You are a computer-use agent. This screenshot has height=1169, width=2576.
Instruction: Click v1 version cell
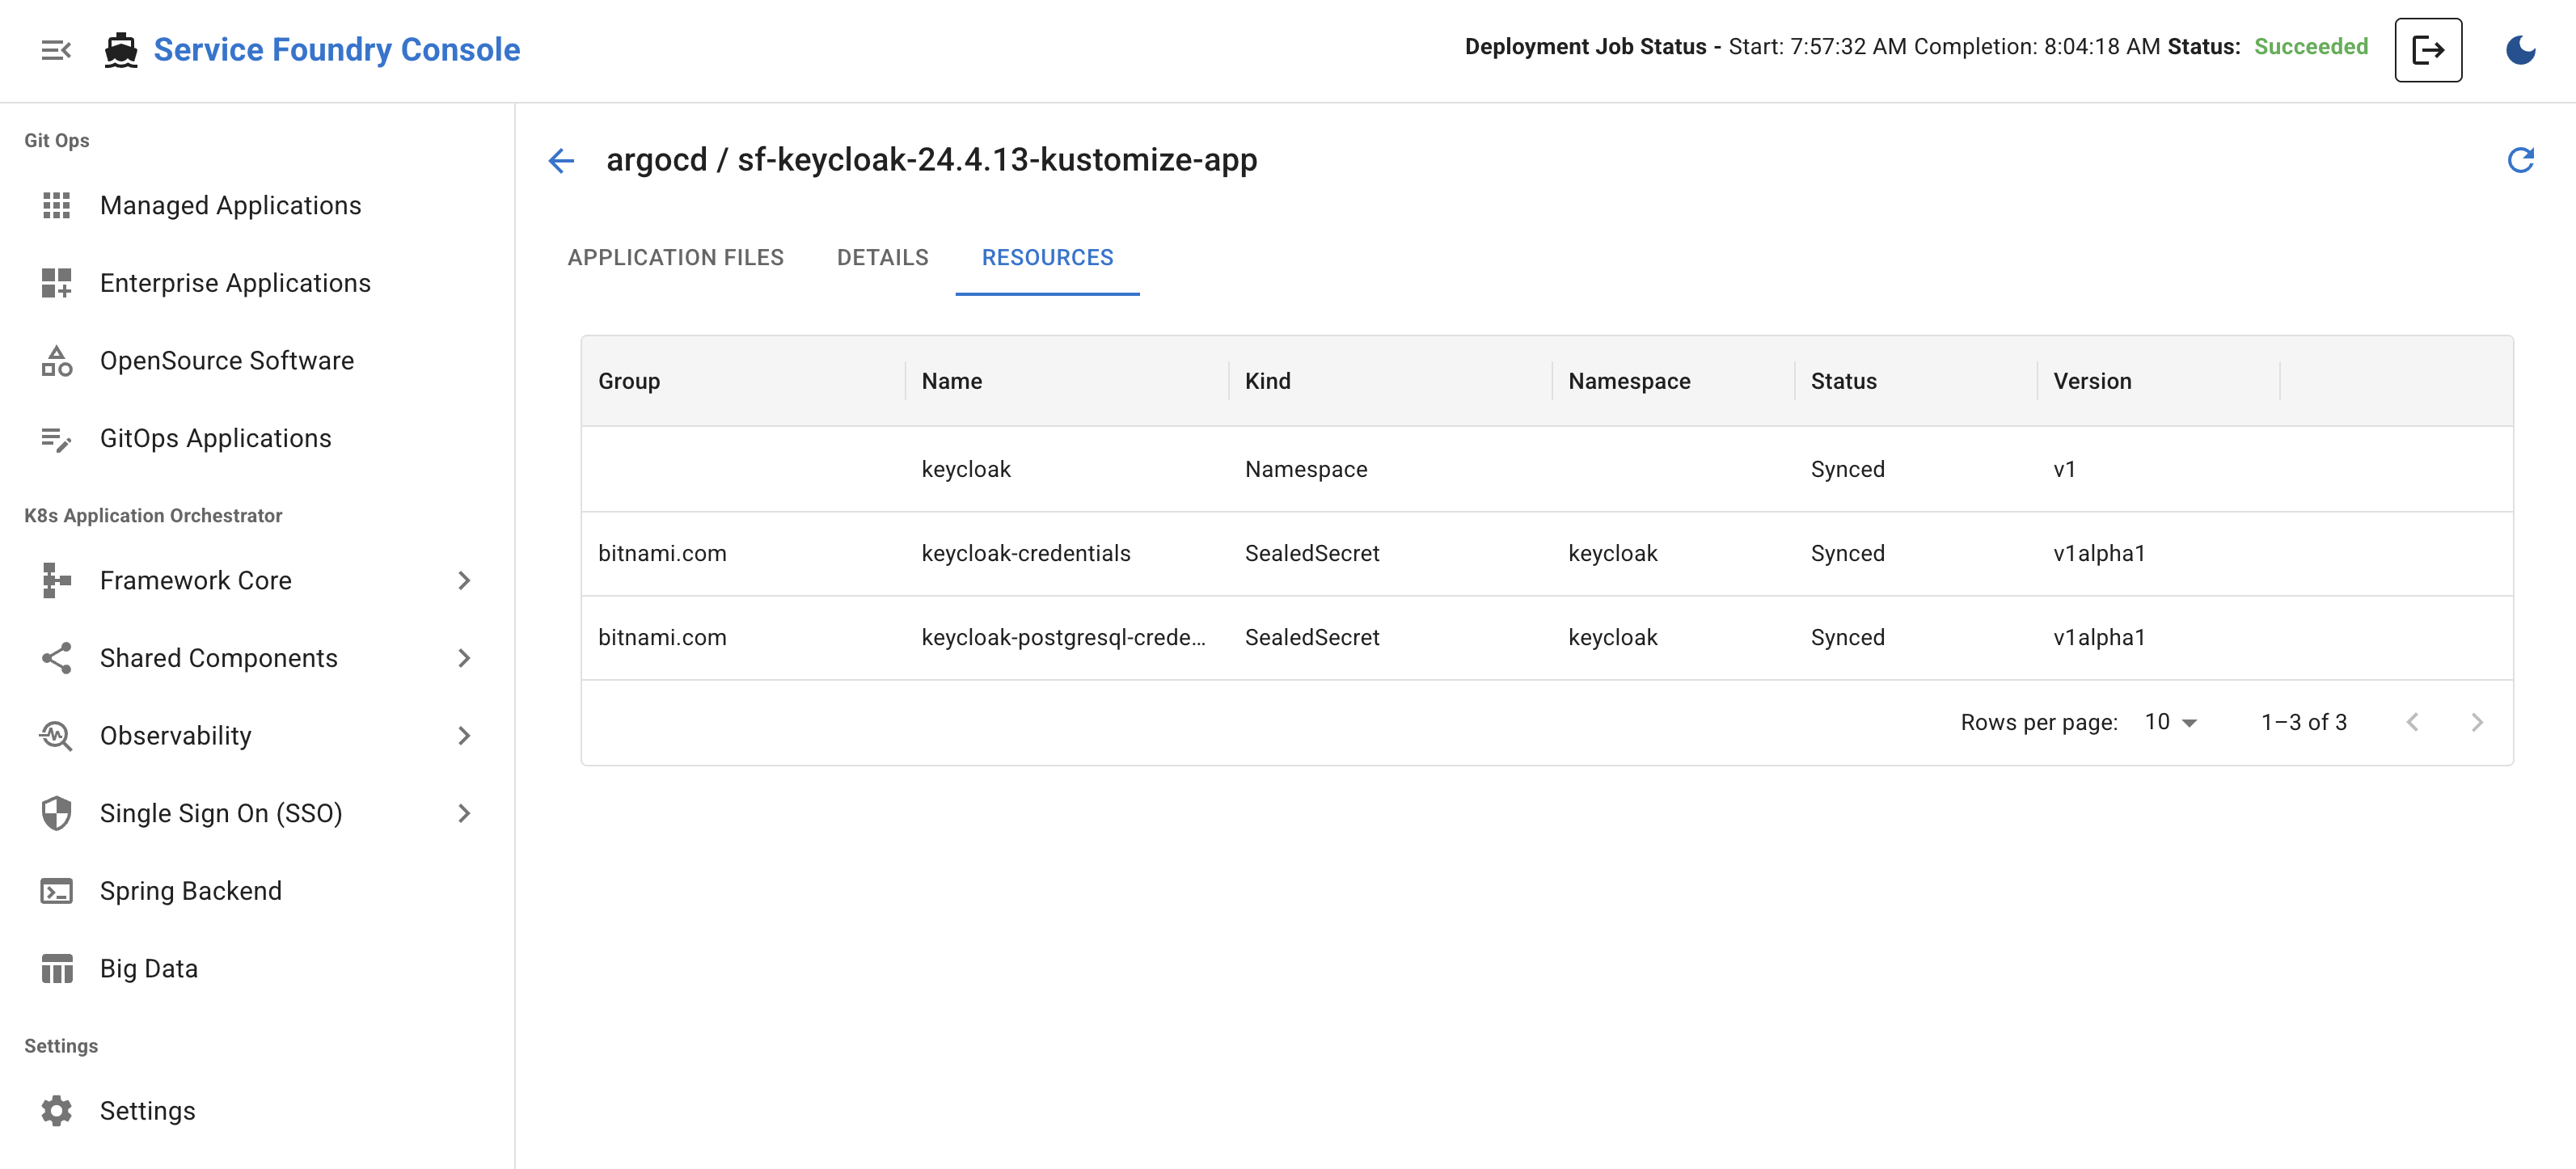pyautogui.click(x=2064, y=469)
